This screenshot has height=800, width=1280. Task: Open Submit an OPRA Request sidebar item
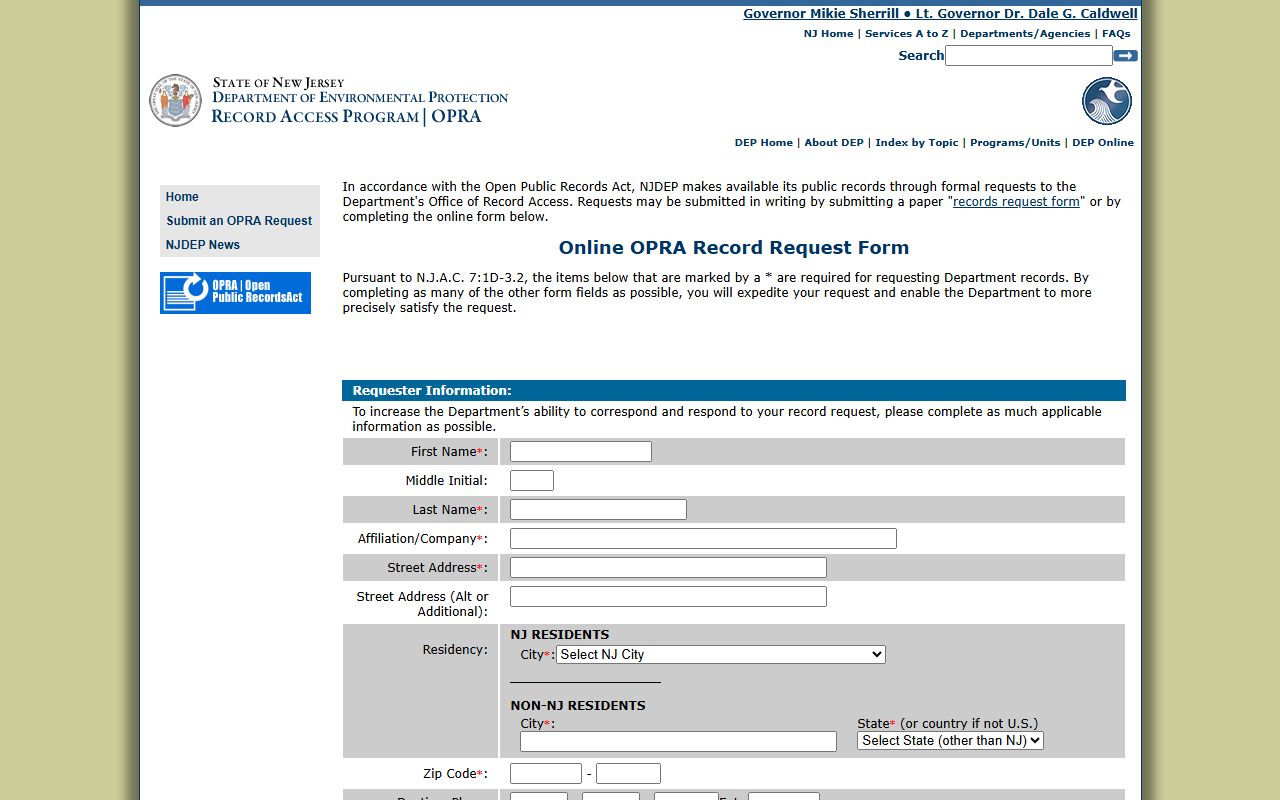[239, 221]
